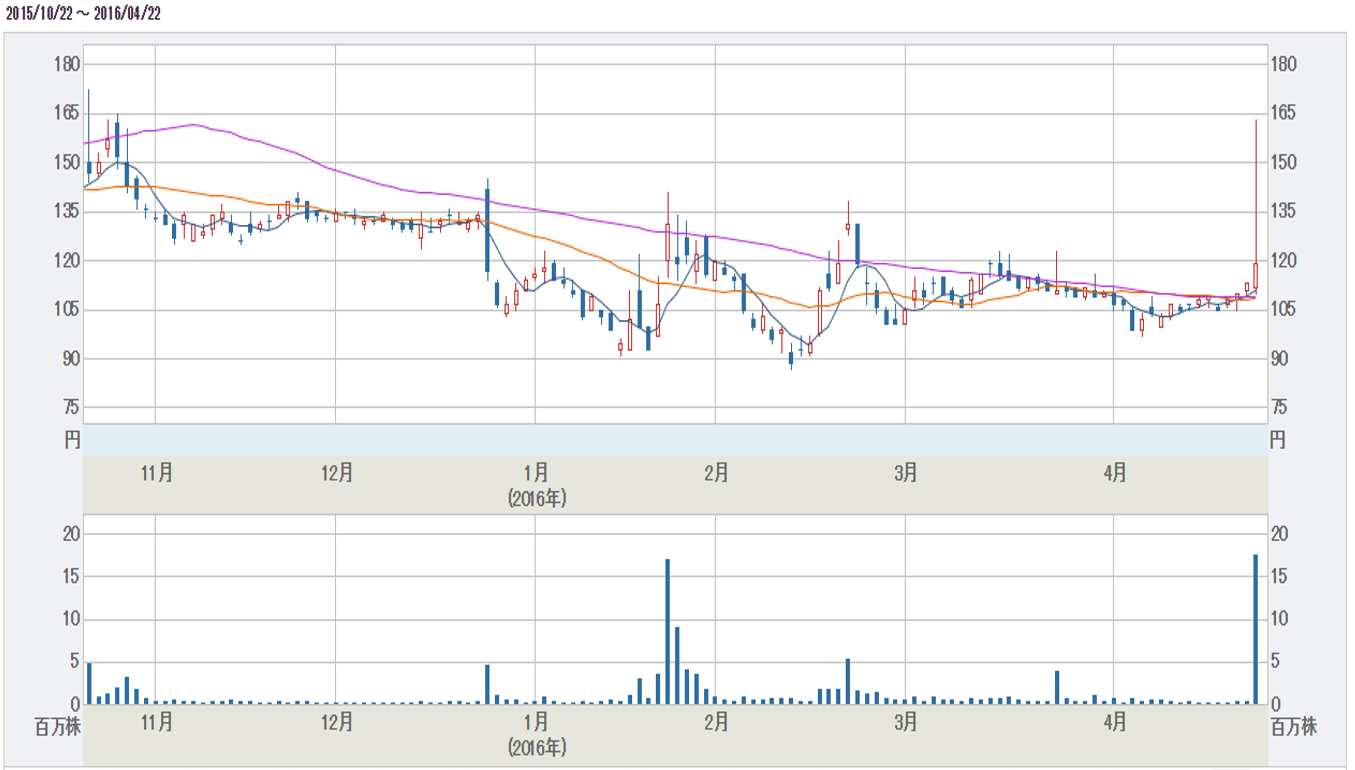Select the 4月 label under the volume chart
The height and width of the screenshot is (770, 1355).
pyautogui.click(x=1114, y=722)
